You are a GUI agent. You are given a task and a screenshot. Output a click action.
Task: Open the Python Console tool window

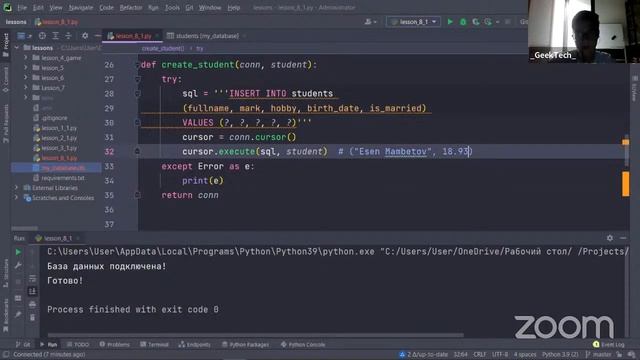(303, 344)
